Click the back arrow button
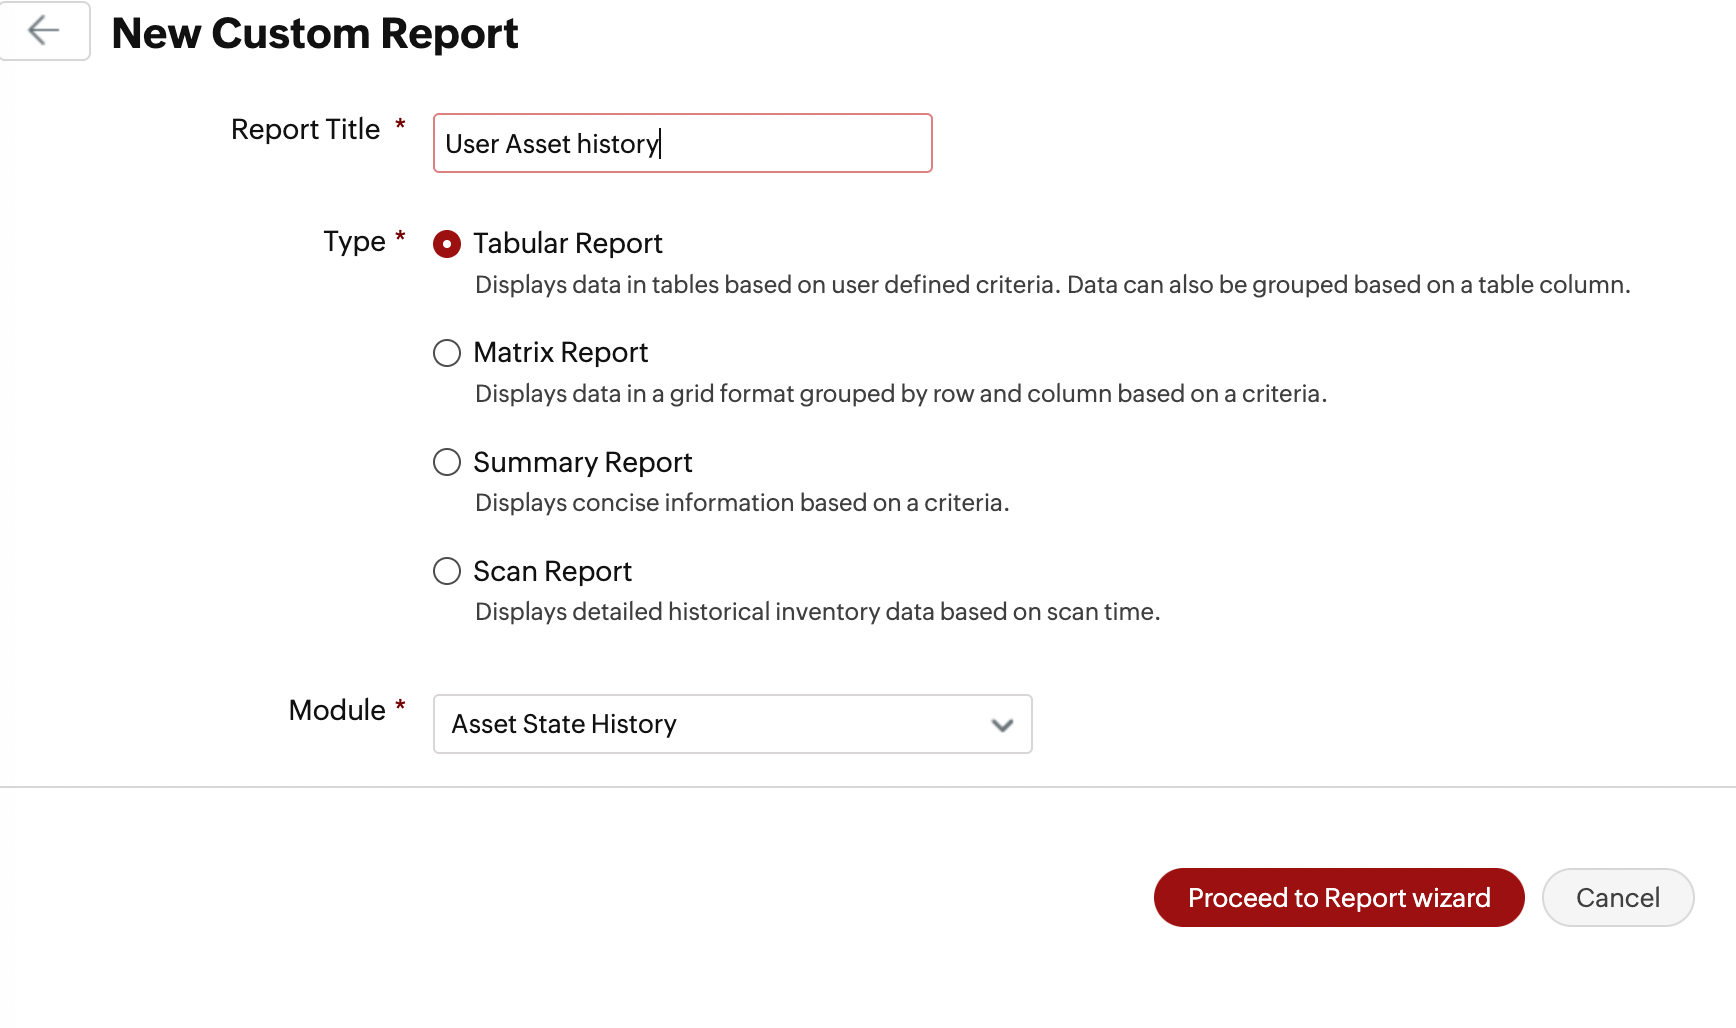Image resolution: width=1736 pixels, height=1028 pixels. (44, 31)
